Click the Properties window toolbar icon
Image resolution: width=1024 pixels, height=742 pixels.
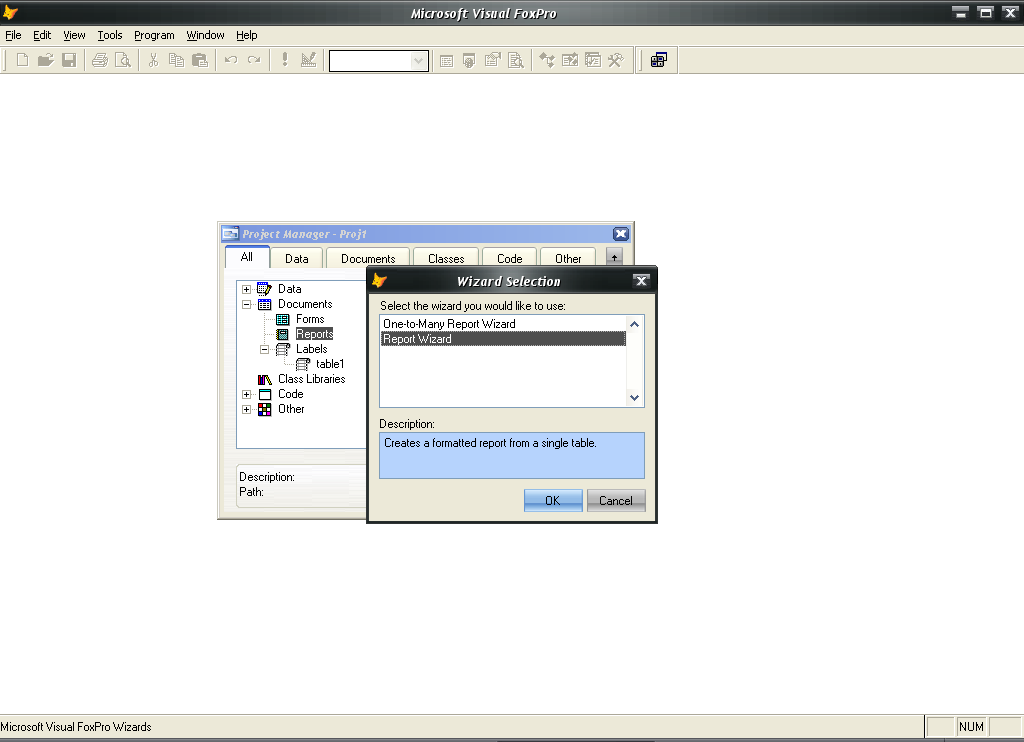coord(492,61)
